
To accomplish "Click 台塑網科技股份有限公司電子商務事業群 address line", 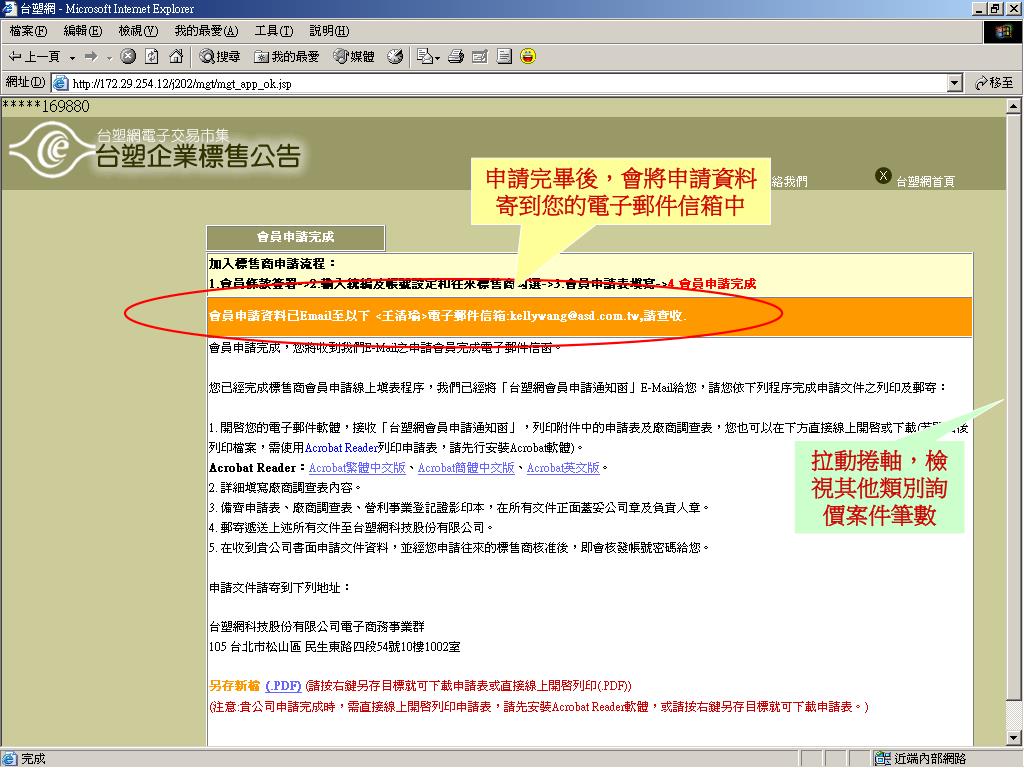I will (317, 627).
